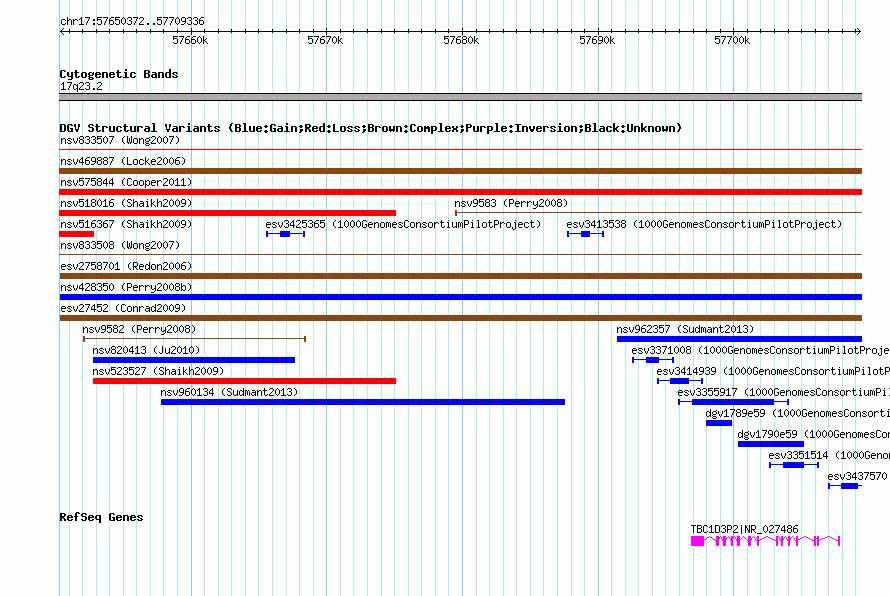
Task: Click the esv2758701 (Redon2006) label
Action: [126, 266]
